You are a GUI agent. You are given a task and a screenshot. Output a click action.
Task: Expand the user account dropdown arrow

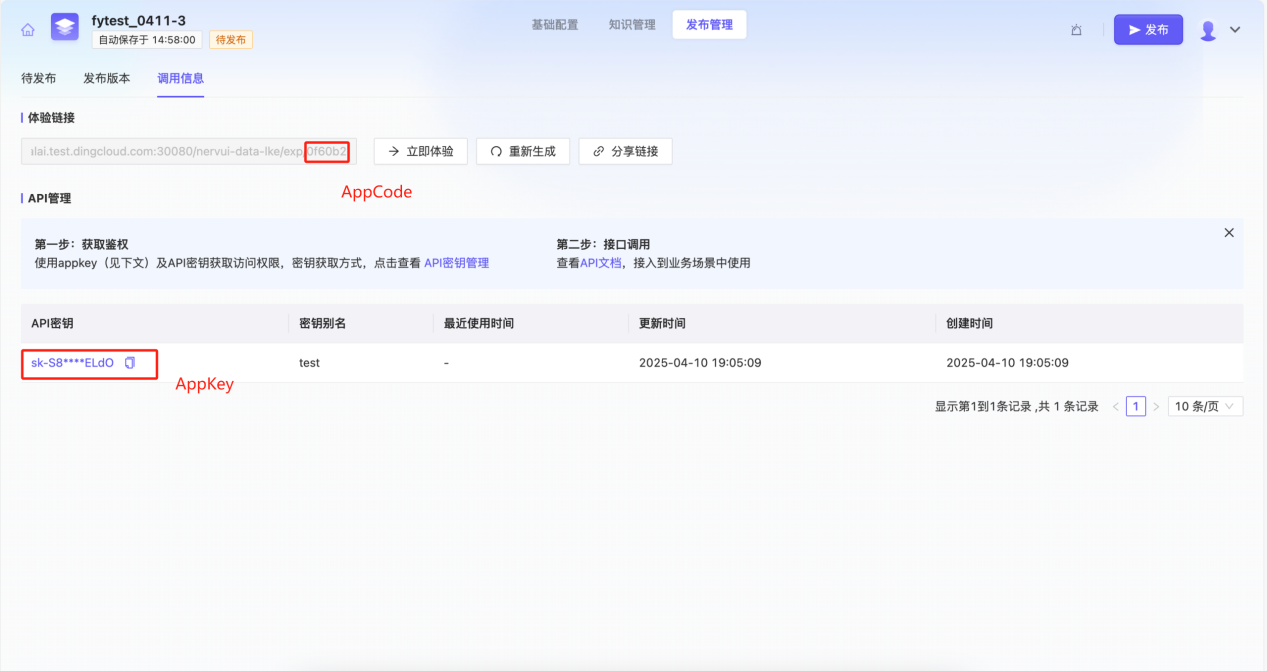[x=1235, y=30]
